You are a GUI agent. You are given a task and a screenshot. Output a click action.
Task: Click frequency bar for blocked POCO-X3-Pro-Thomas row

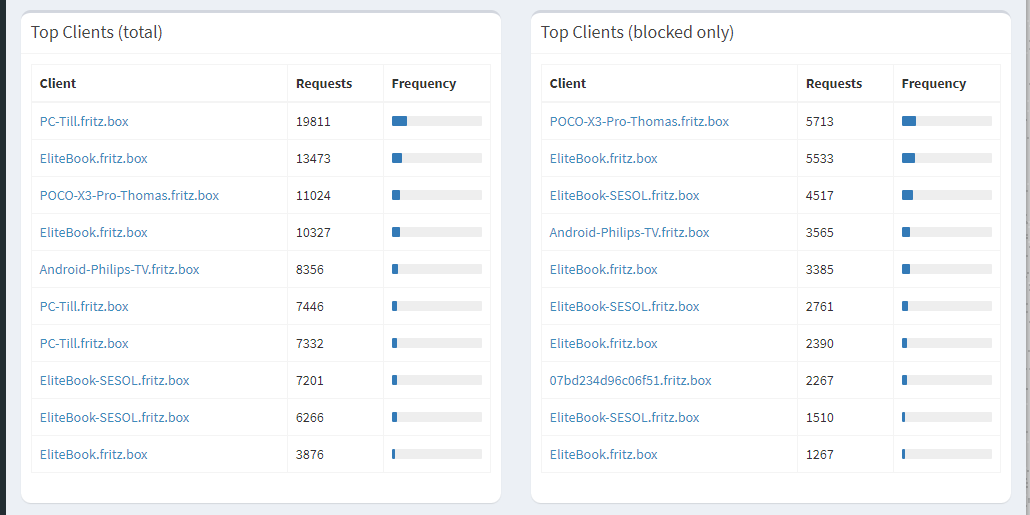(x=947, y=121)
